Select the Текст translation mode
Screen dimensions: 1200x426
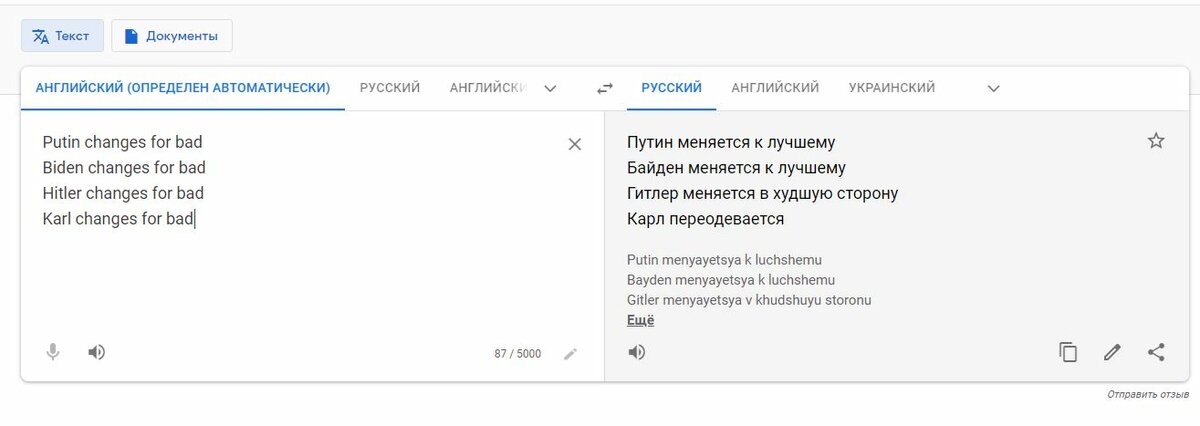pos(62,36)
